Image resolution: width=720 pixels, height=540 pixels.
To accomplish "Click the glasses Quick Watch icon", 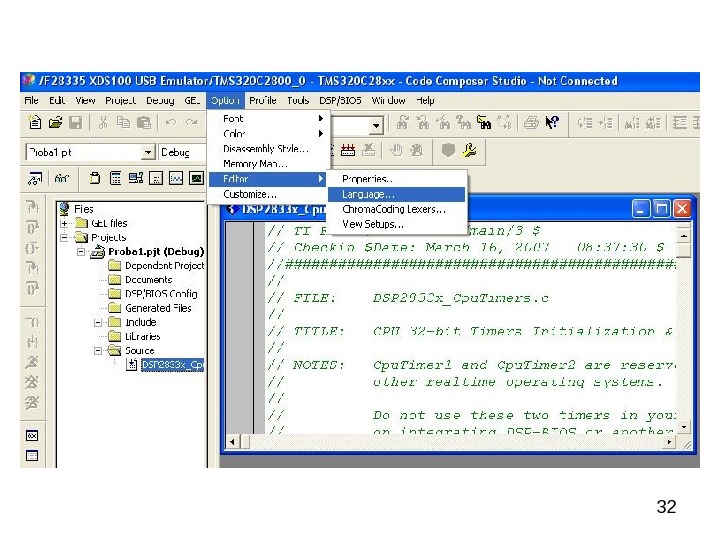I will click(x=61, y=178).
